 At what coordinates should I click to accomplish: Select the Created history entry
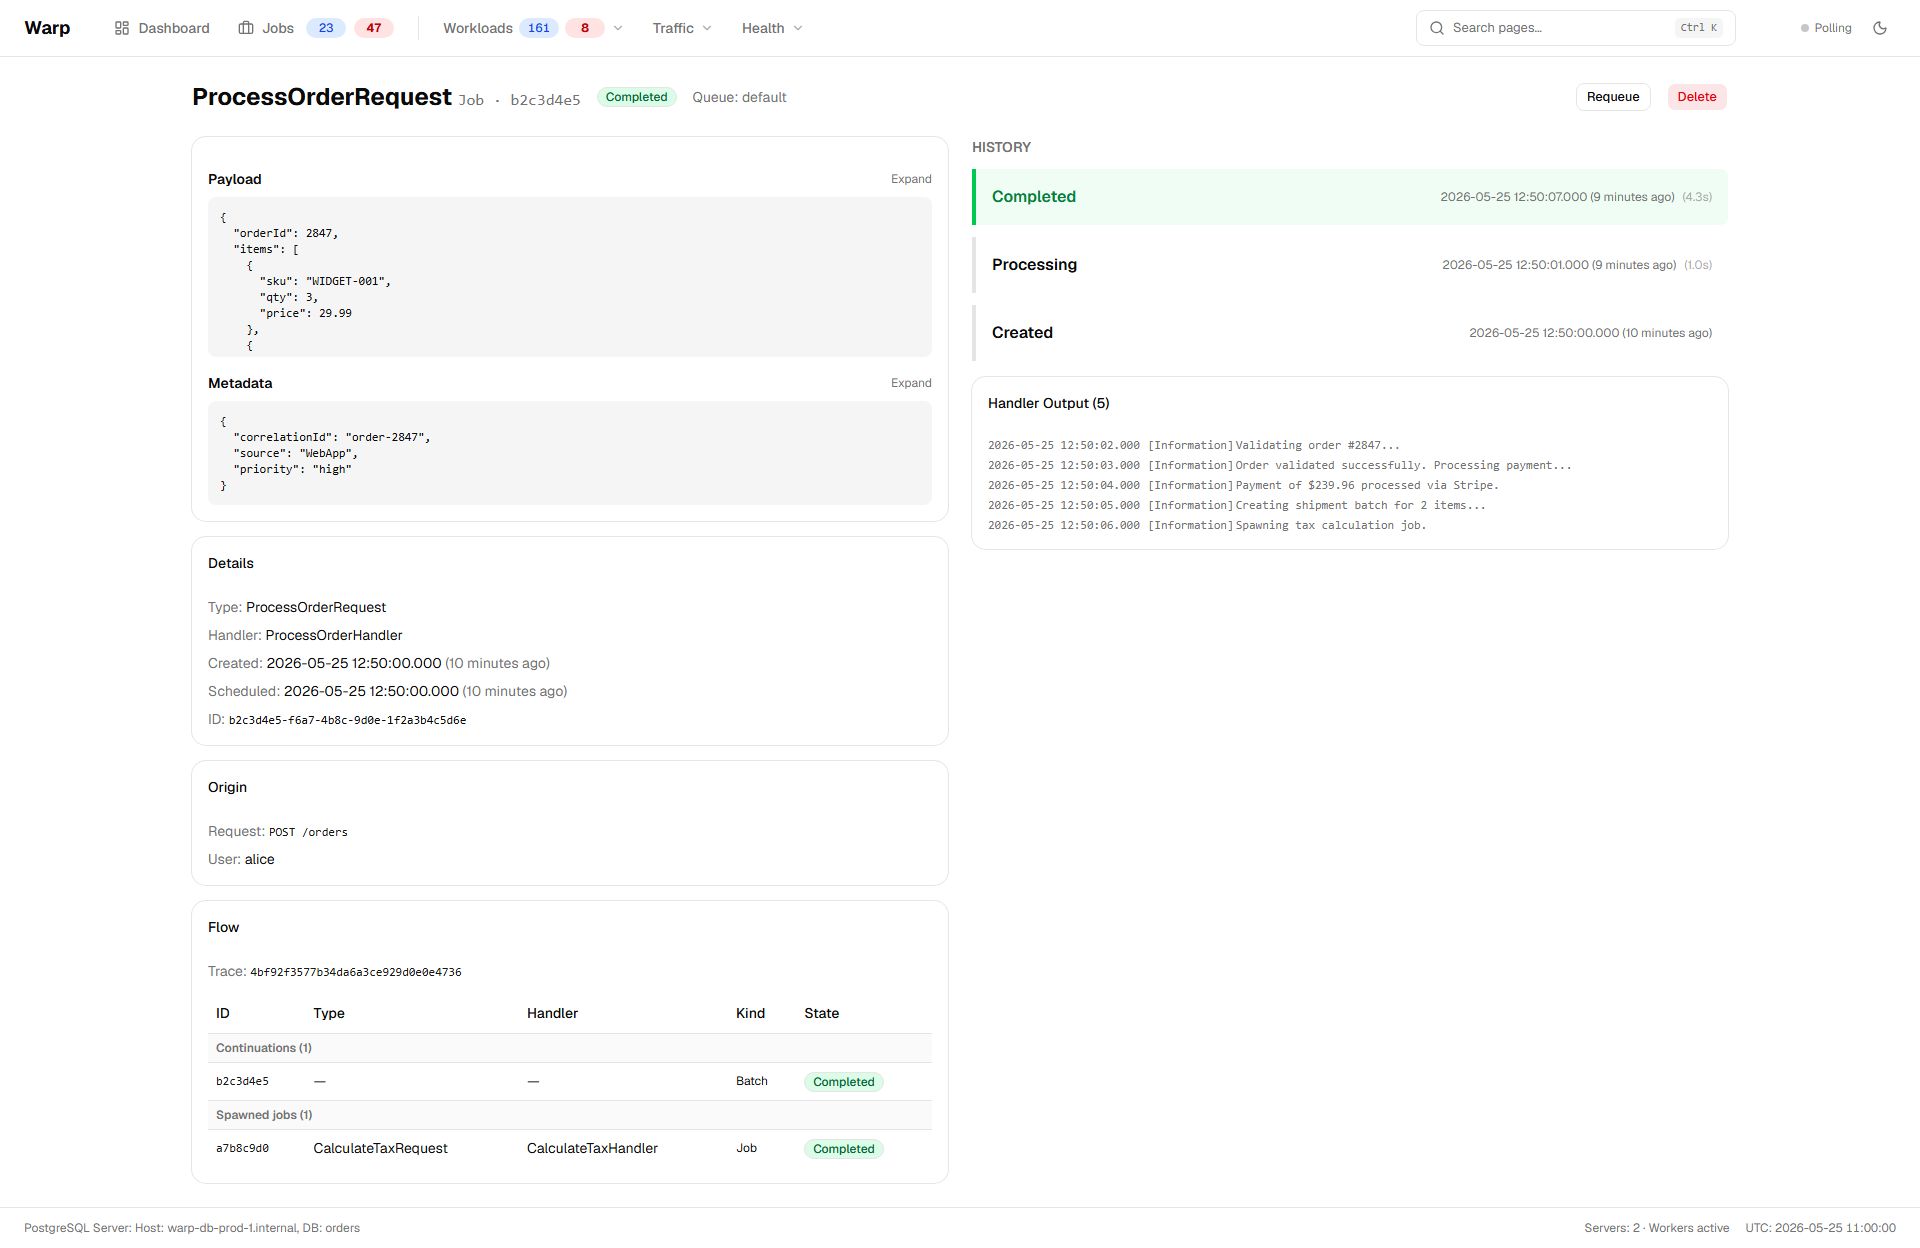coord(1350,333)
